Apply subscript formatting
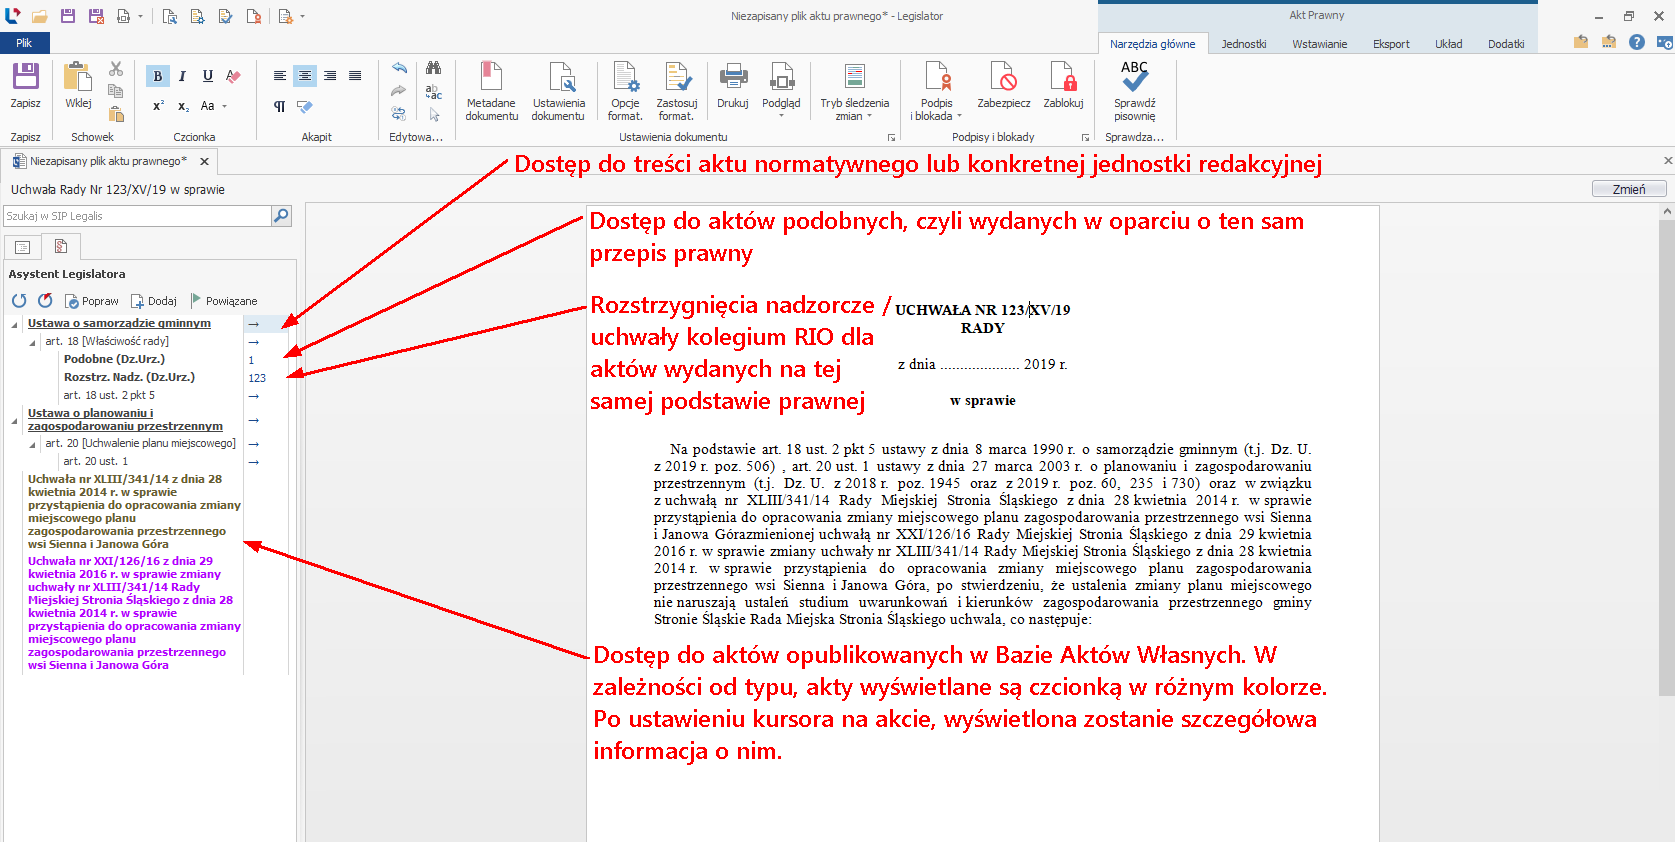The image size is (1675, 842). (x=183, y=106)
